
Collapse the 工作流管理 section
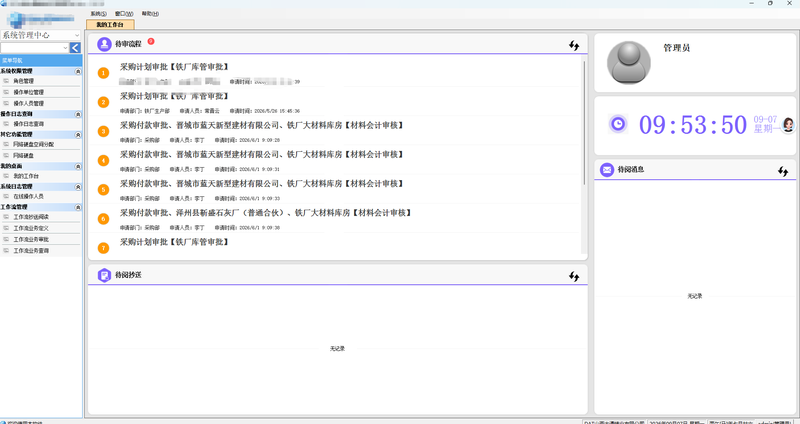pyautogui.click(x=78, y=207)
